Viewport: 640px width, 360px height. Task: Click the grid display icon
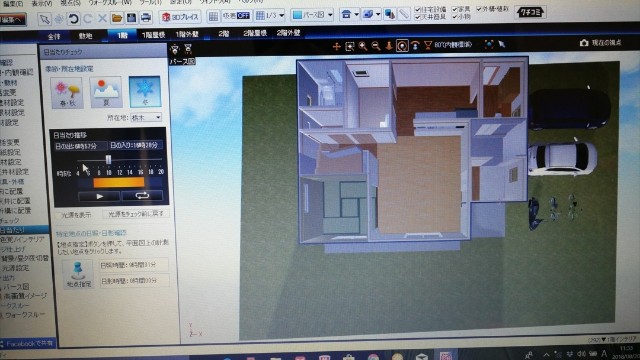coord(213,16)
